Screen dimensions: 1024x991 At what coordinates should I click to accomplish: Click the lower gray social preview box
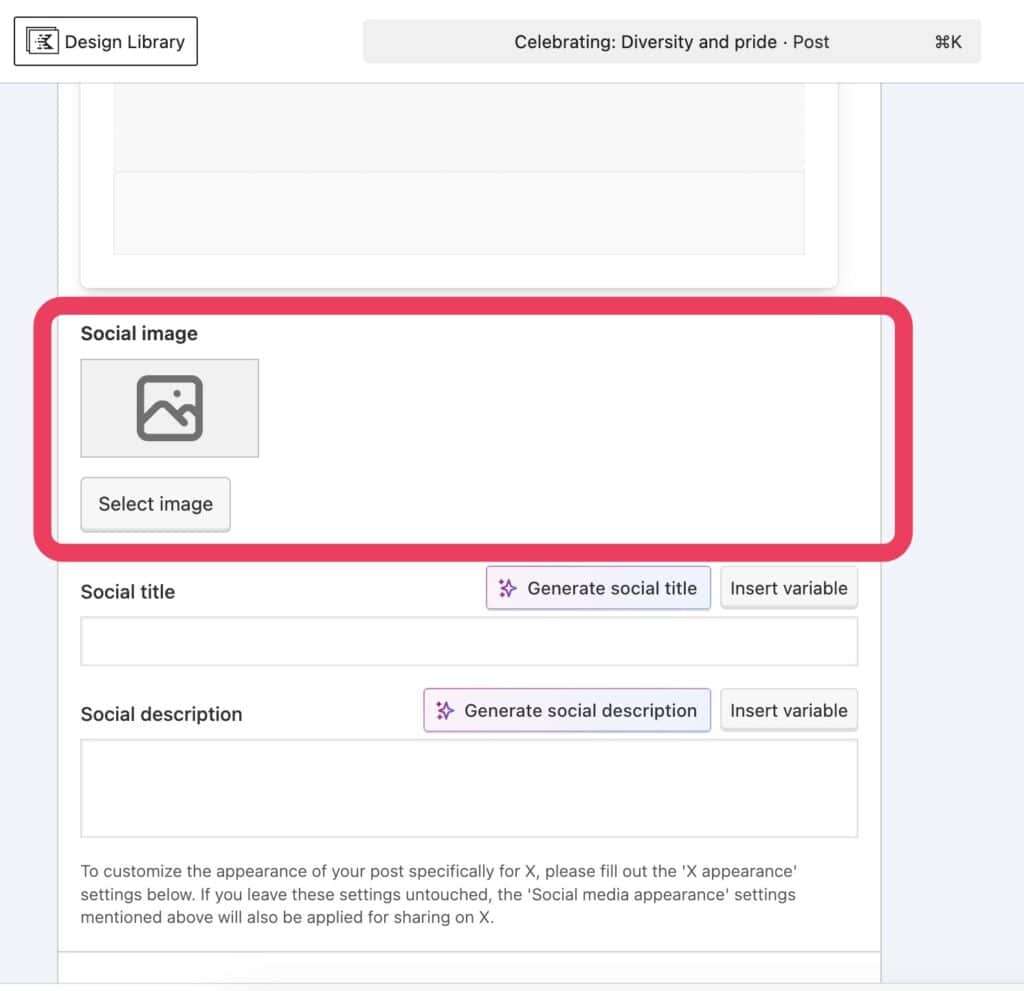click(458, 213)
